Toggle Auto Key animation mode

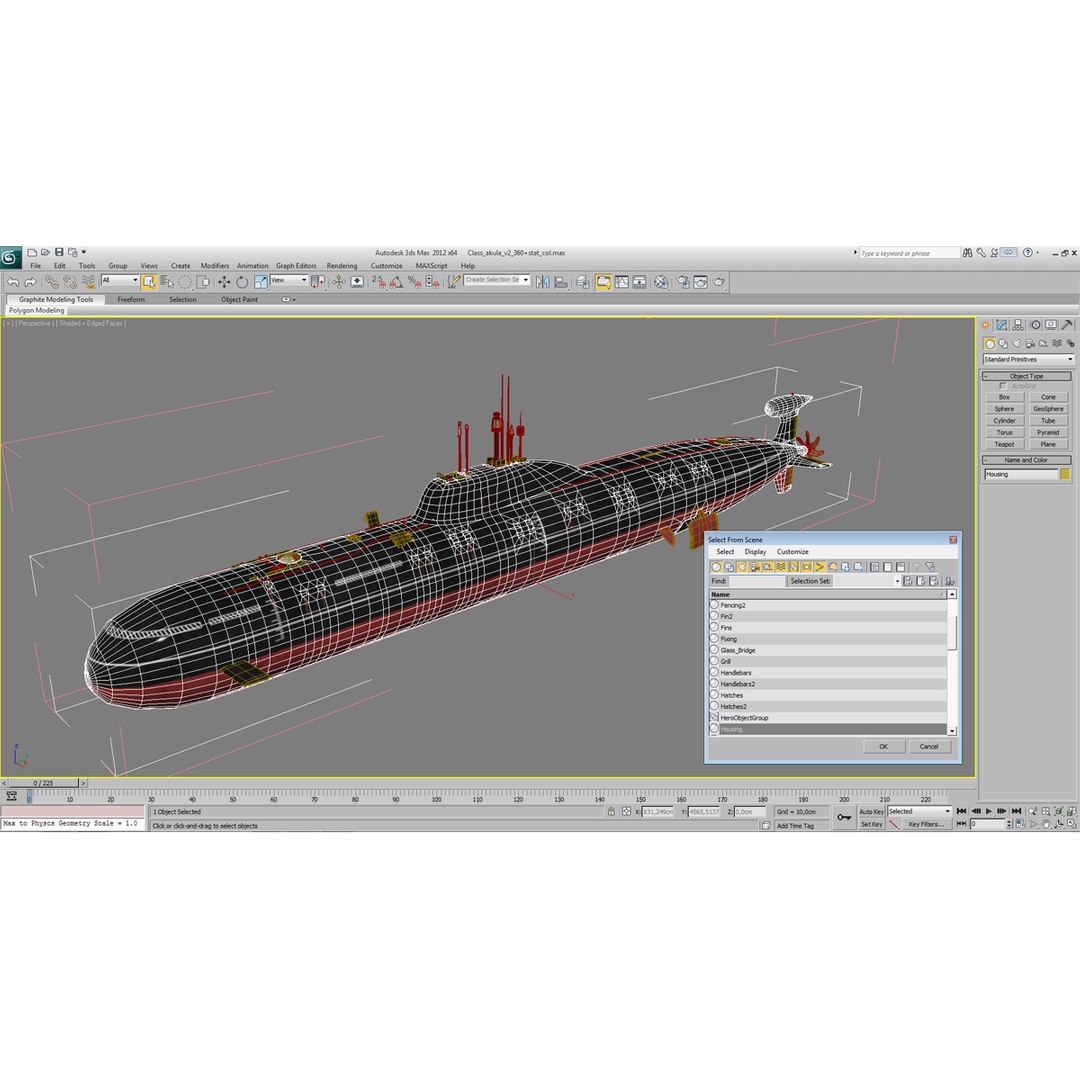[871, 811]
